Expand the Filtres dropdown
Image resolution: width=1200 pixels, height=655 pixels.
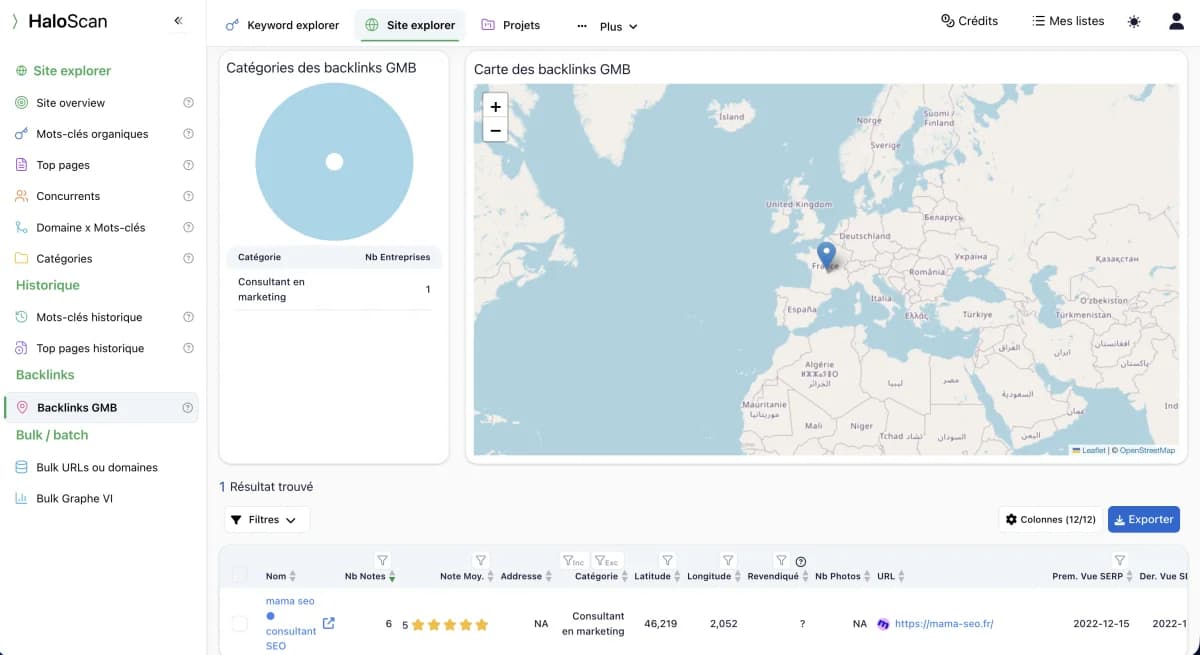tap(265, 519)
